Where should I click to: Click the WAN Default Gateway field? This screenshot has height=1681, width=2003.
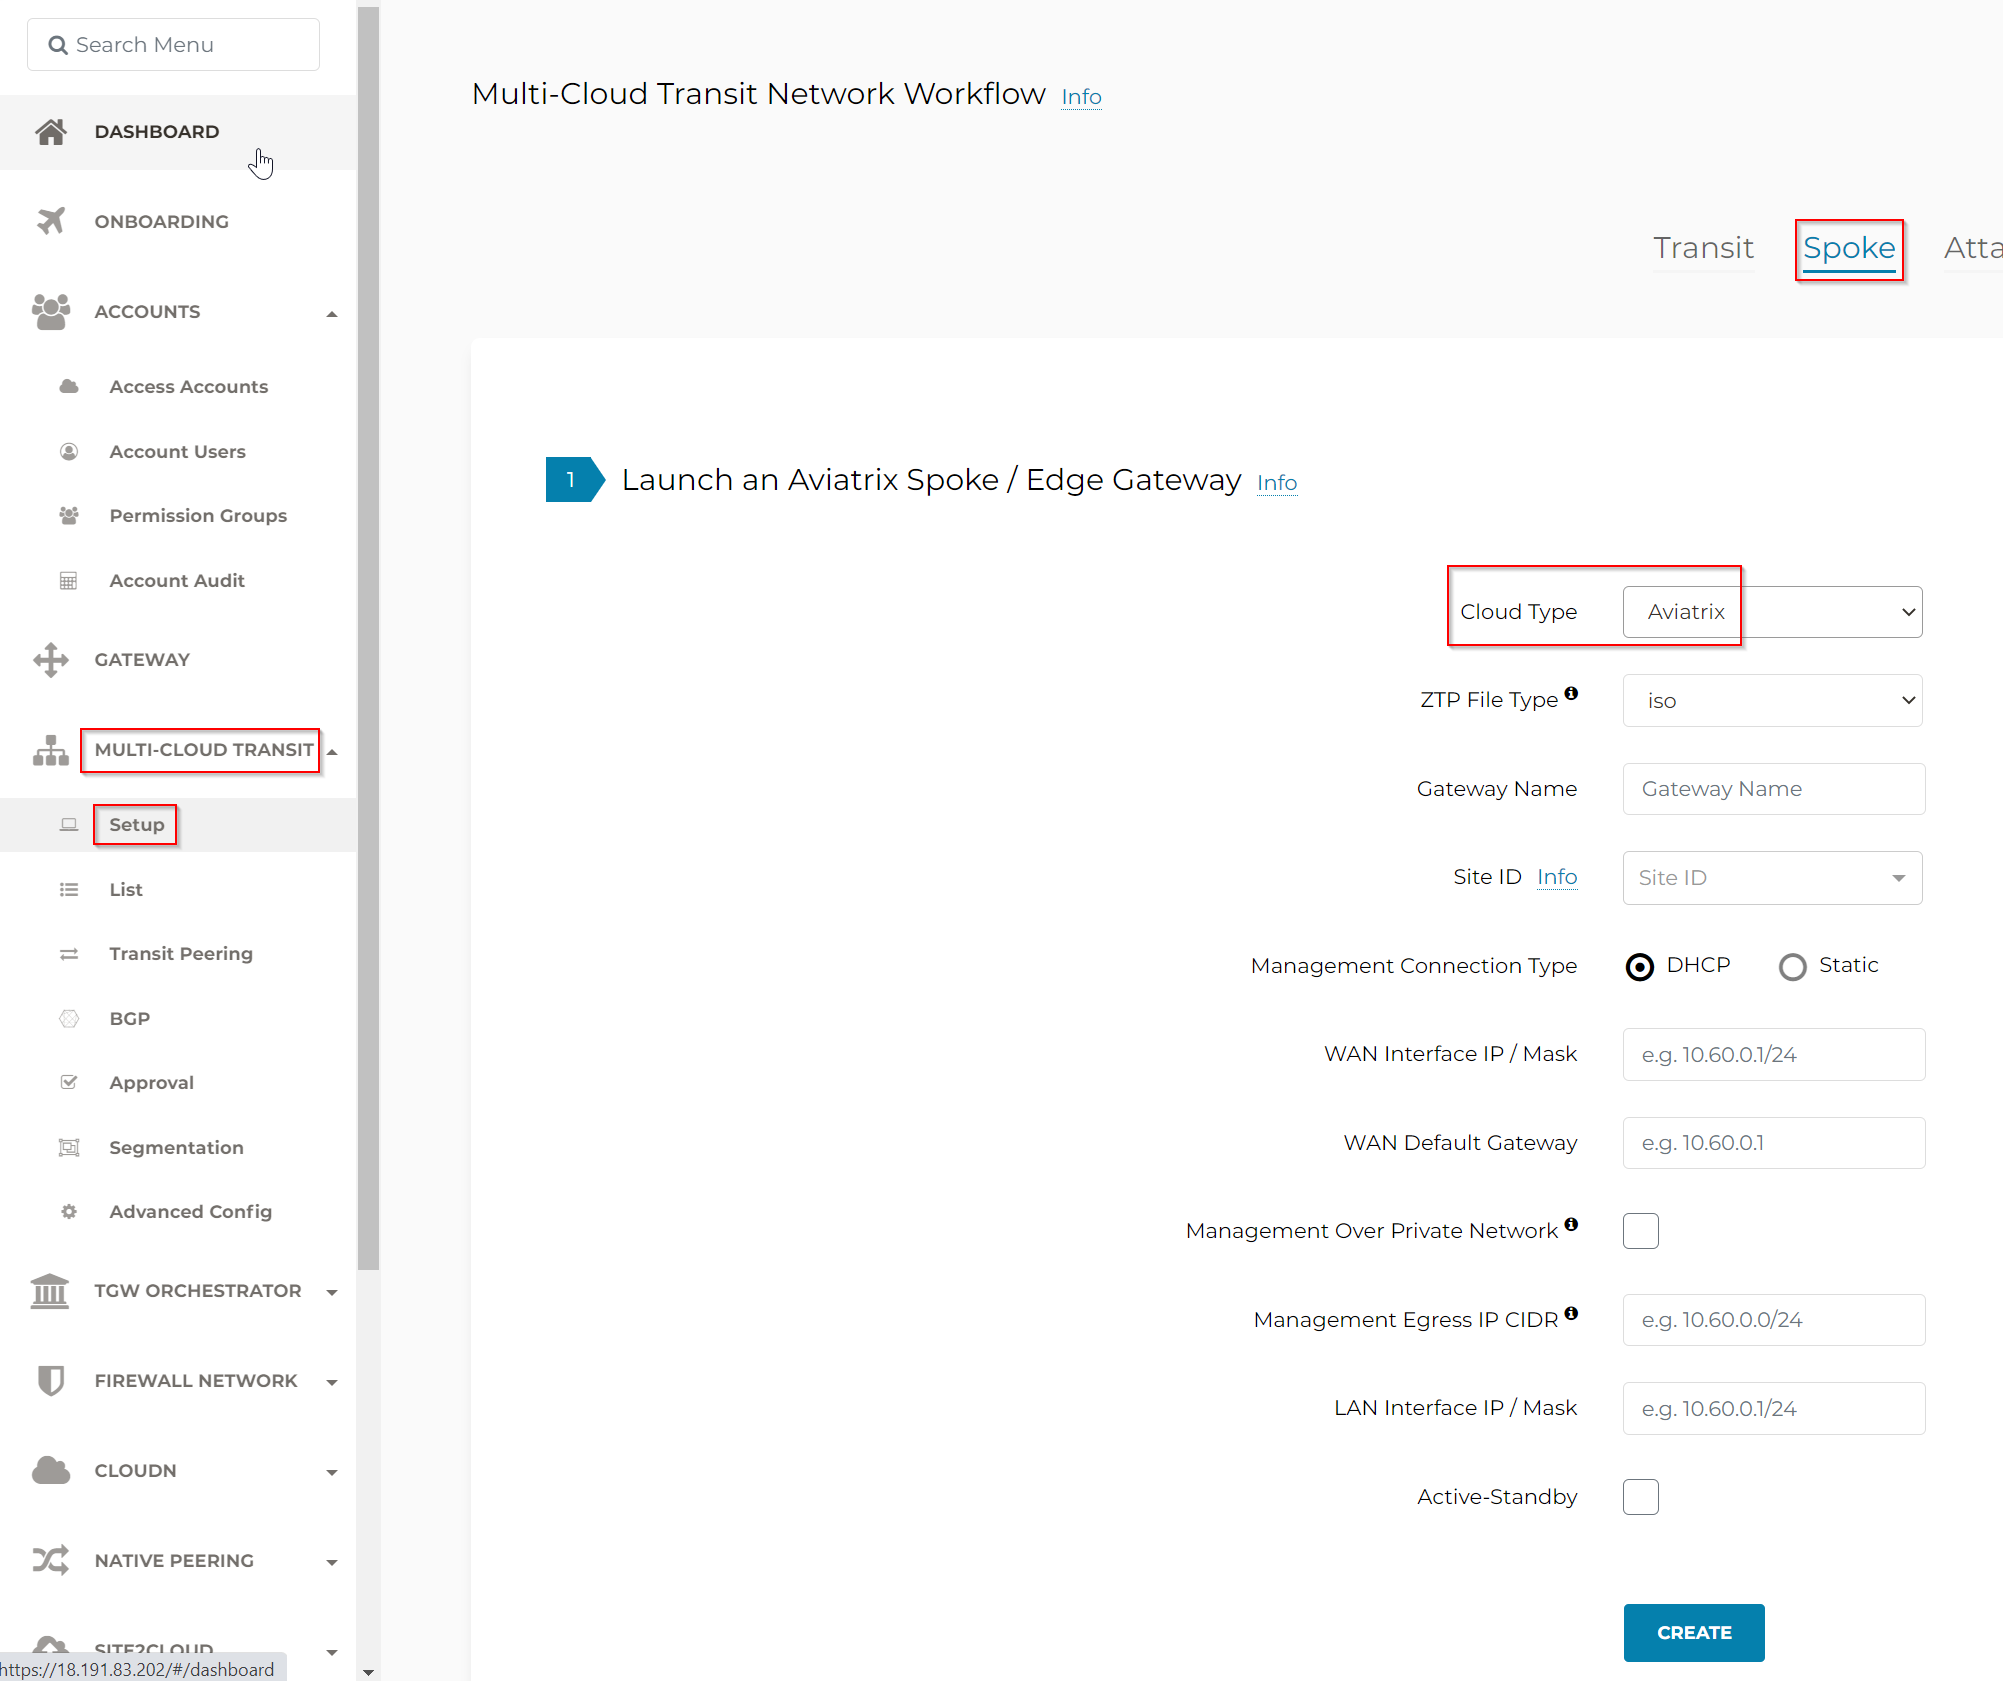point(1774,1143)
